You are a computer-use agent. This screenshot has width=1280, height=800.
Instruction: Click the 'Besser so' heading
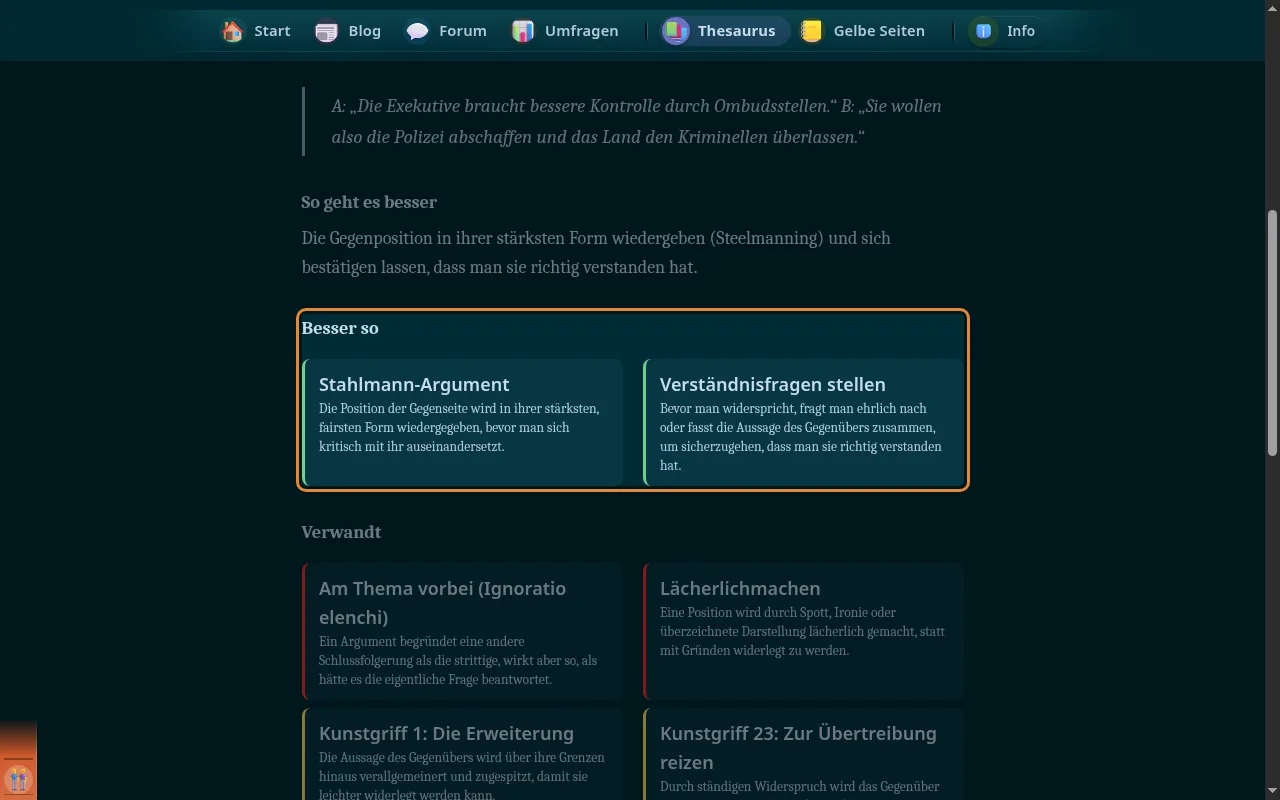pos(340,328)
